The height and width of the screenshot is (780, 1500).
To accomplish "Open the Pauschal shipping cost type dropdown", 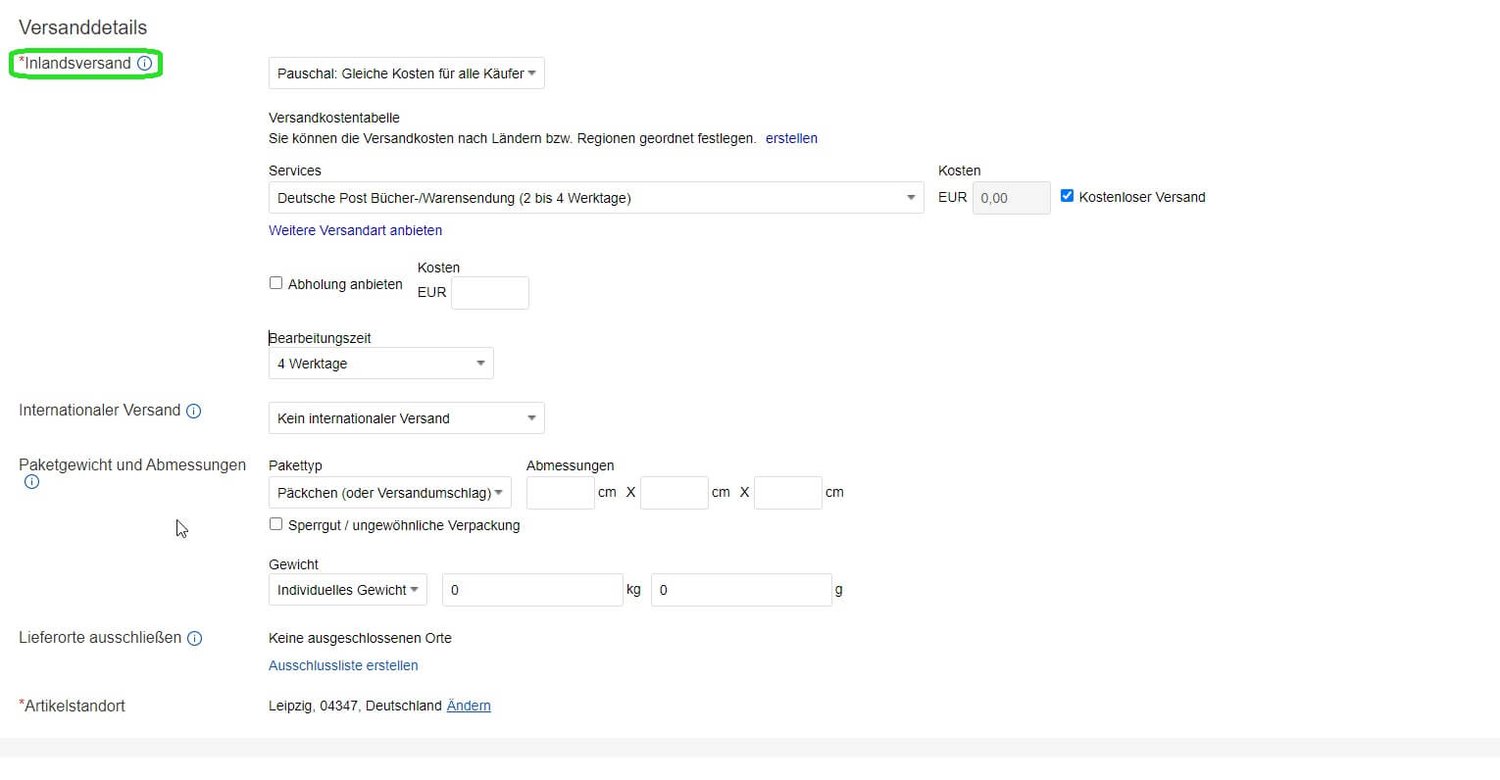I will pyautogui.click(x=407, y=73).
